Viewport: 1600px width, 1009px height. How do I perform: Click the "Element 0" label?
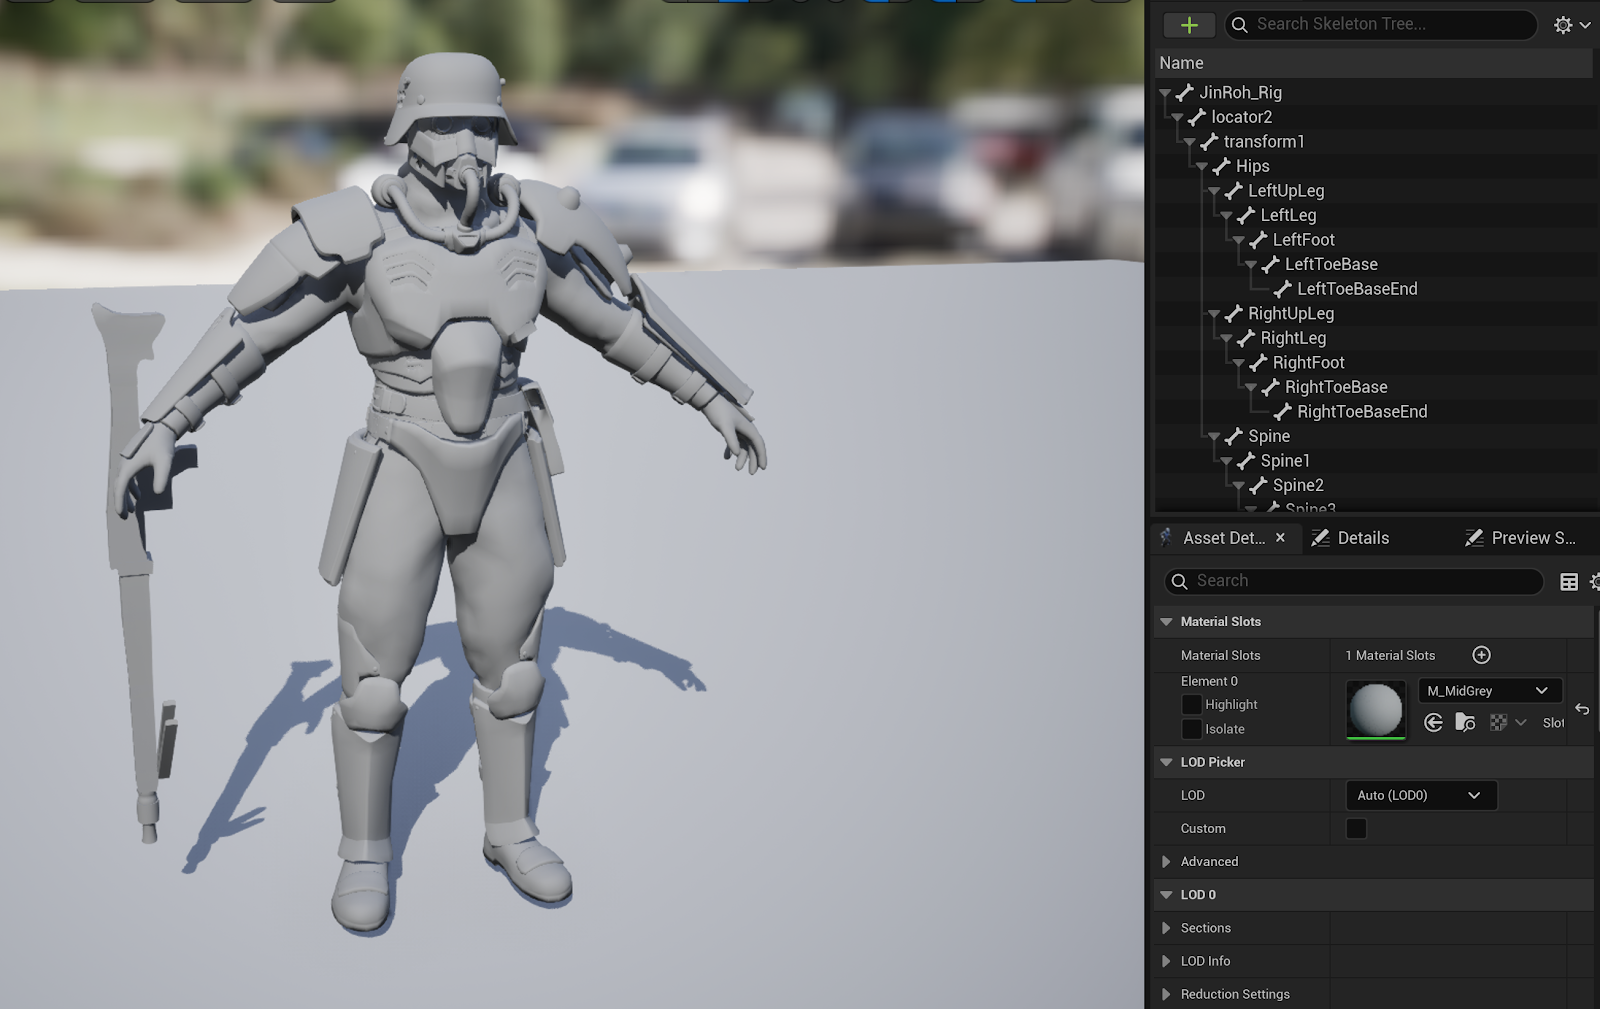[x=1209, y=681]
